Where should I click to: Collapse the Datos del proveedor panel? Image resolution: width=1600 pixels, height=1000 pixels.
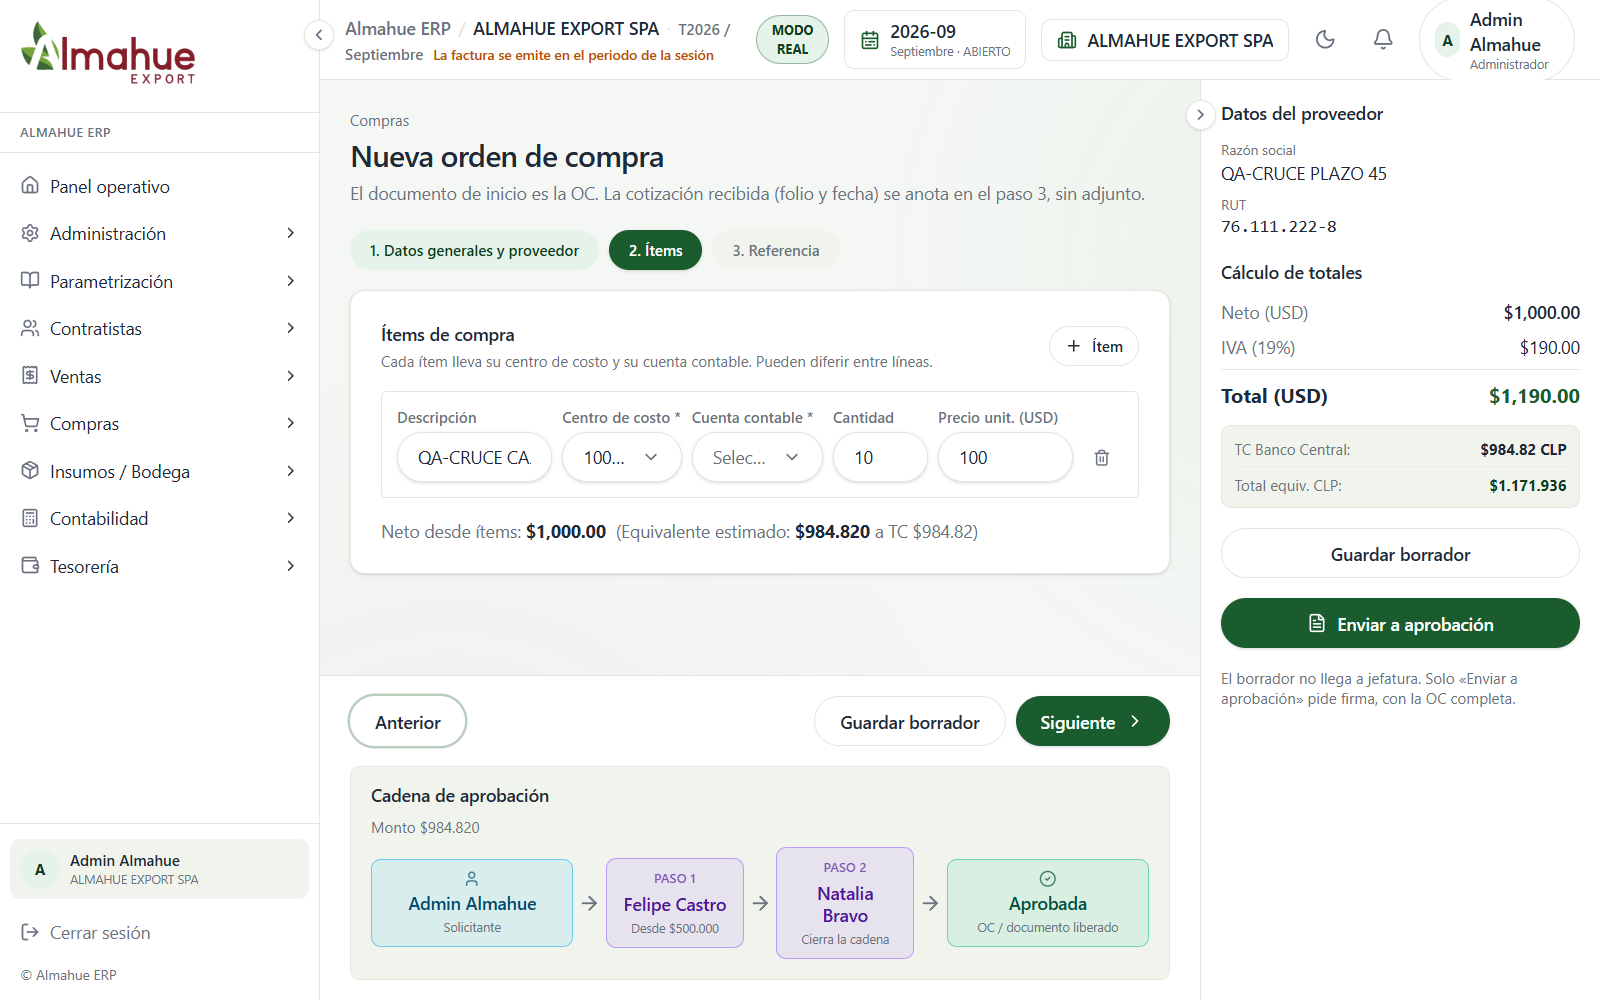pos(1200,115)
